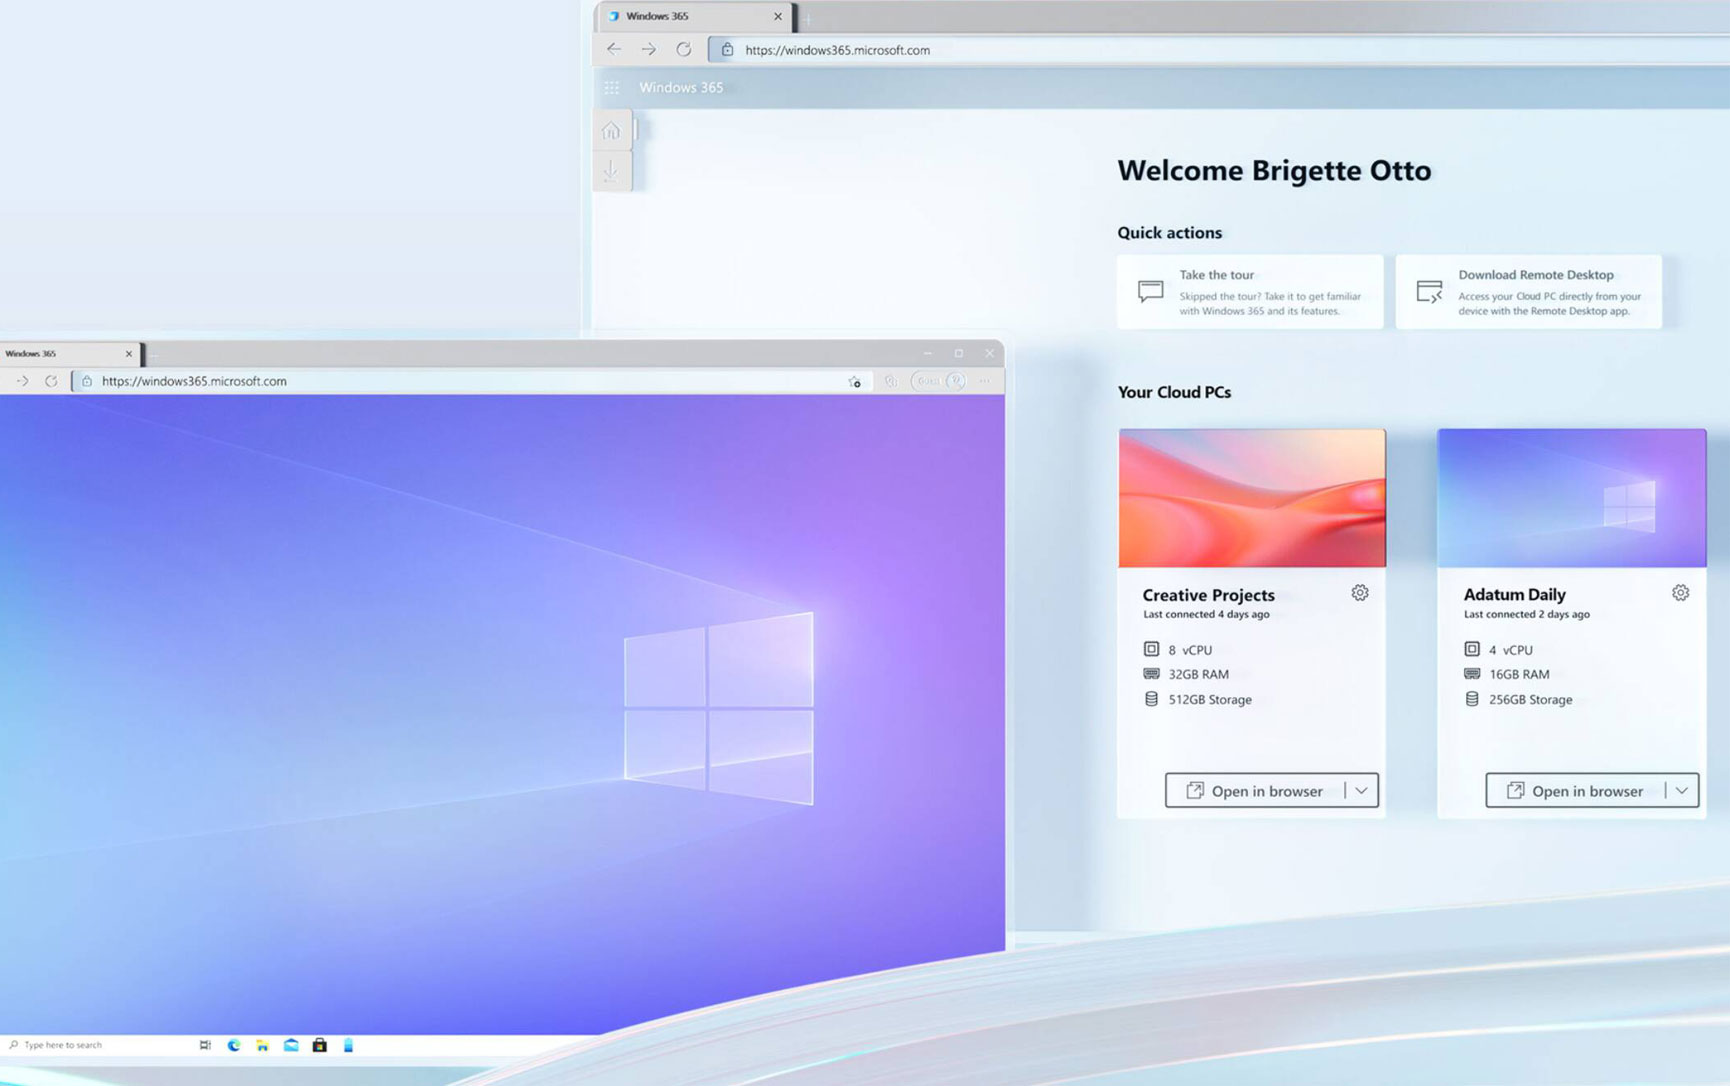Click the Your Cloud PCs heading
This screenshot has height=1086, width=1730.
click(1174, 392)
